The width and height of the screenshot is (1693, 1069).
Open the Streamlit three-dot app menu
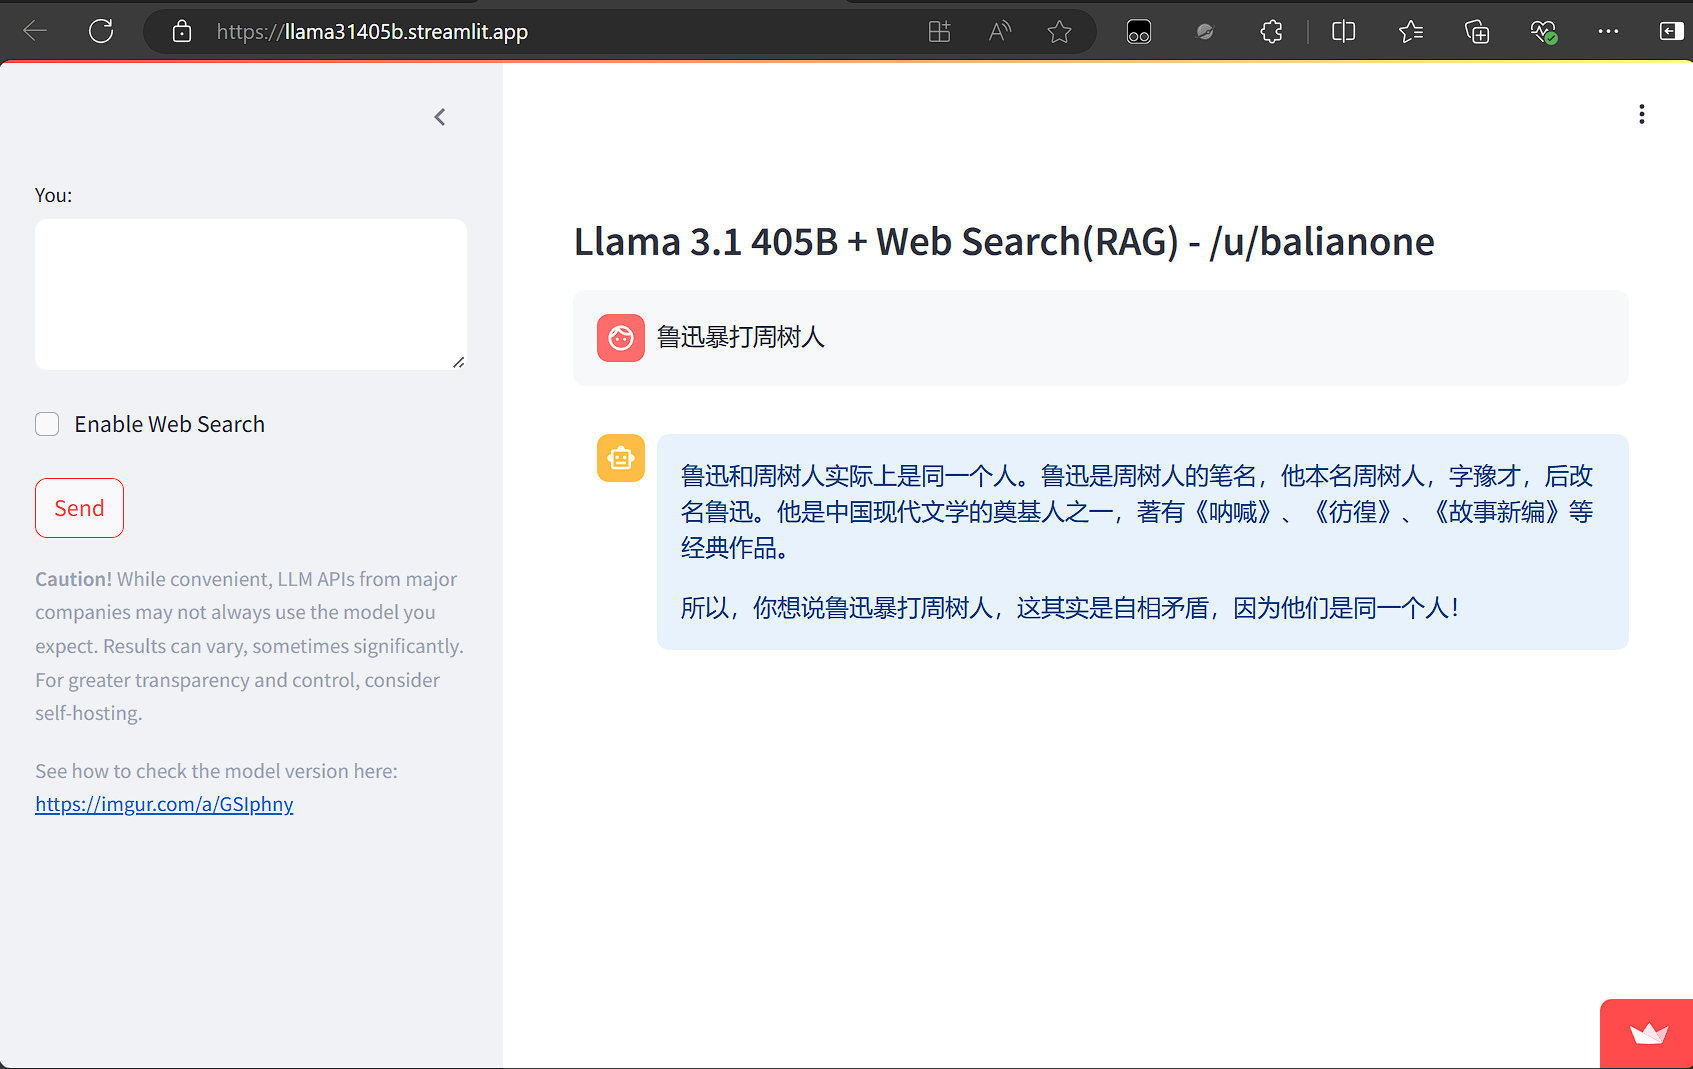[1641, 114]
